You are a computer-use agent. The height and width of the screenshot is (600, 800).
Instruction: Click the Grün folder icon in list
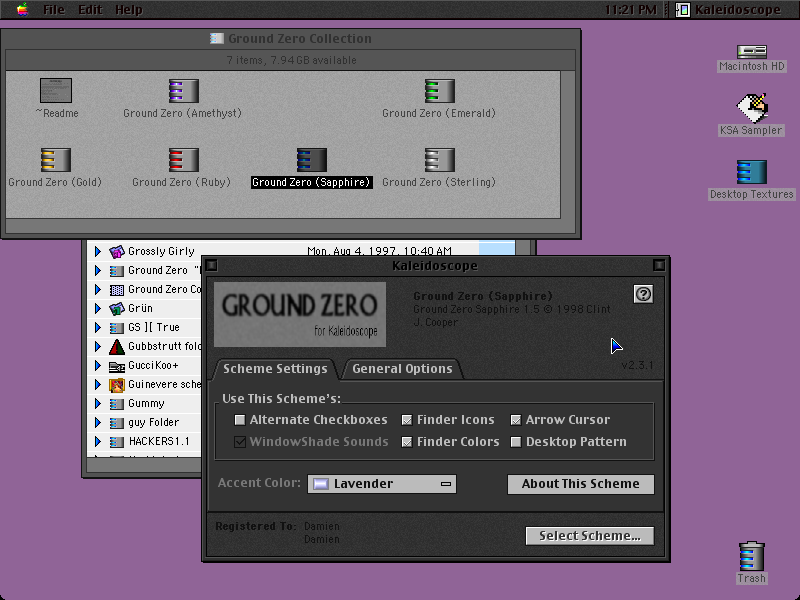click(117, 308)
